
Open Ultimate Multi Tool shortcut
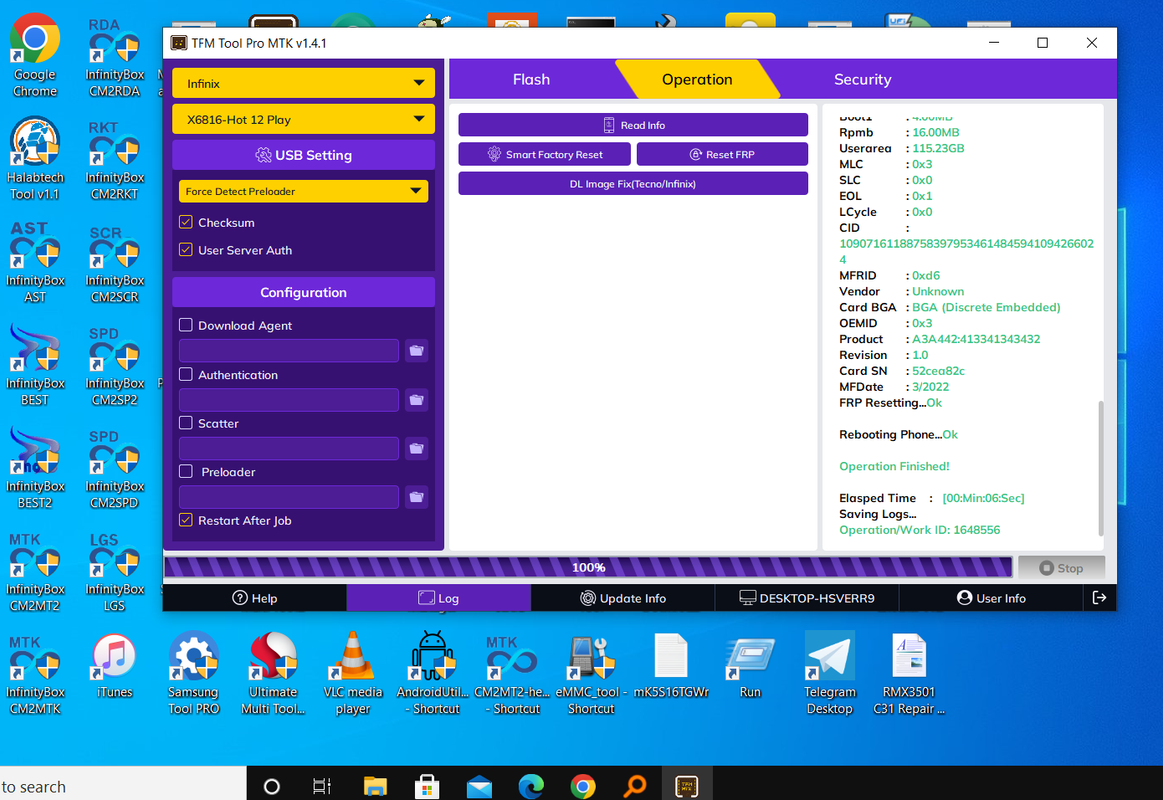[x=273, y=673]
